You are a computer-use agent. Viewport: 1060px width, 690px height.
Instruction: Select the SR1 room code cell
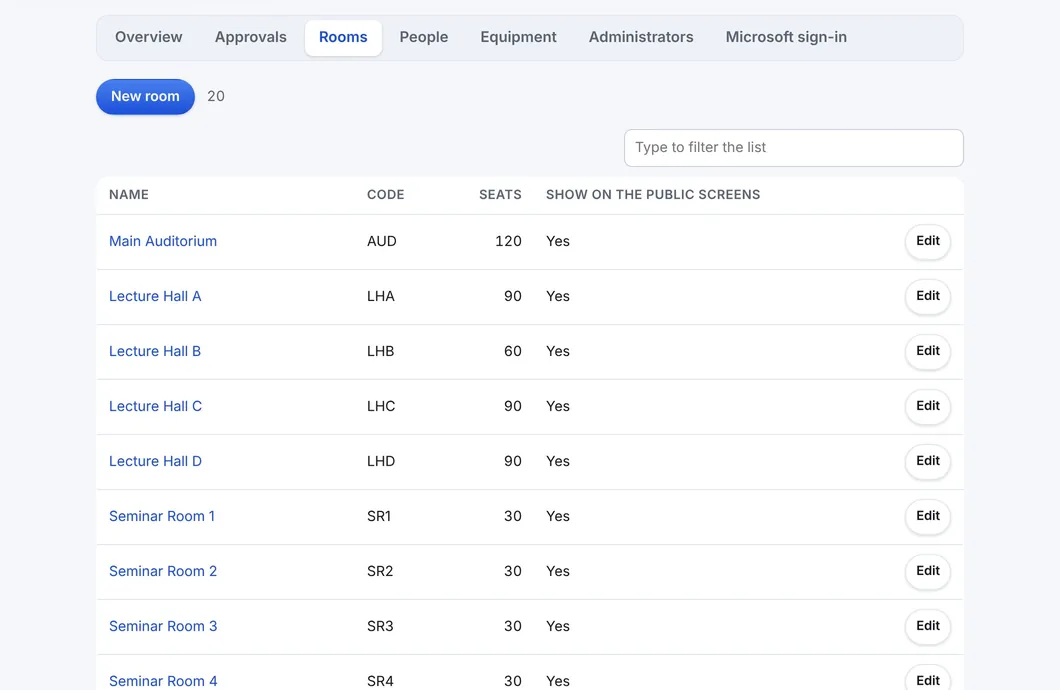379,516
